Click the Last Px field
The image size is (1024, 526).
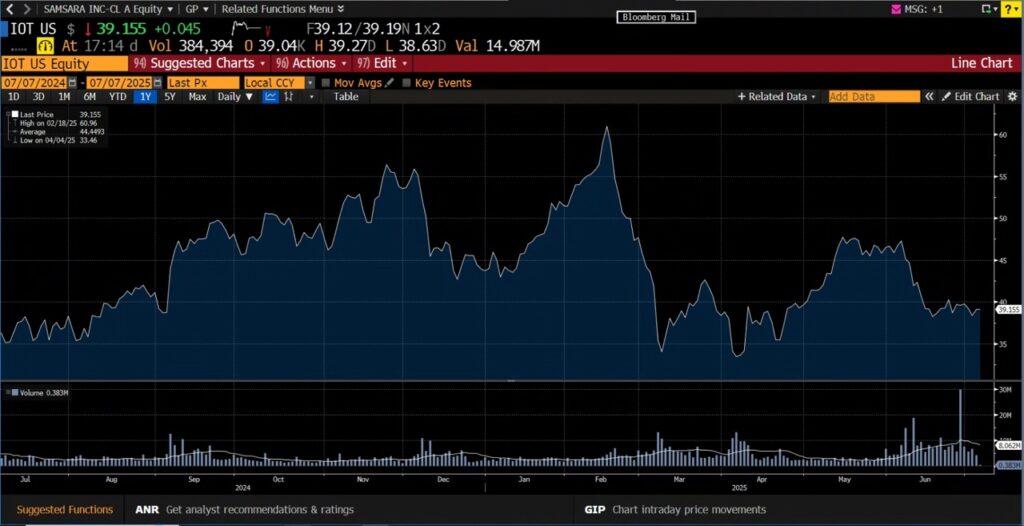(x=203, y=83)
